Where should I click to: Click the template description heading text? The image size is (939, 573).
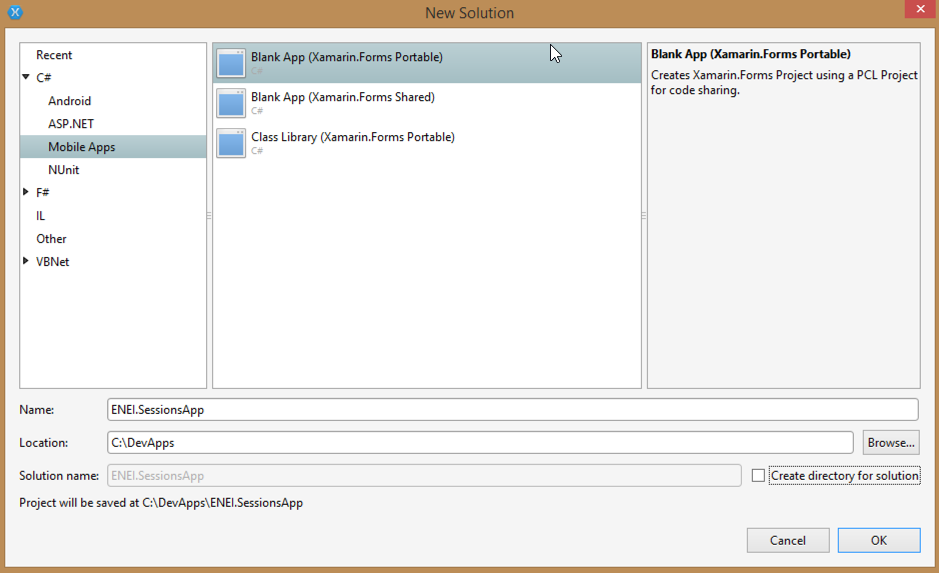pyautogui.click(x=750, y=54)
